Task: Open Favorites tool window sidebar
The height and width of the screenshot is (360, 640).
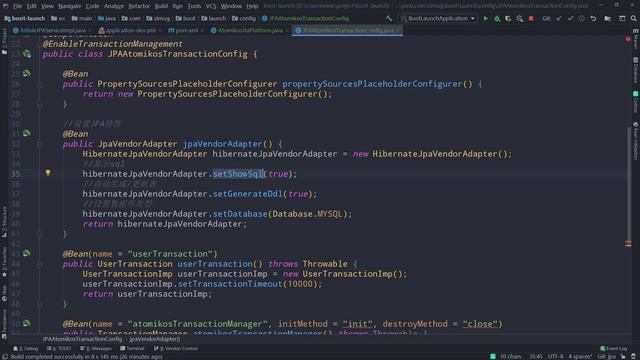Action: (x=4, y=262)
